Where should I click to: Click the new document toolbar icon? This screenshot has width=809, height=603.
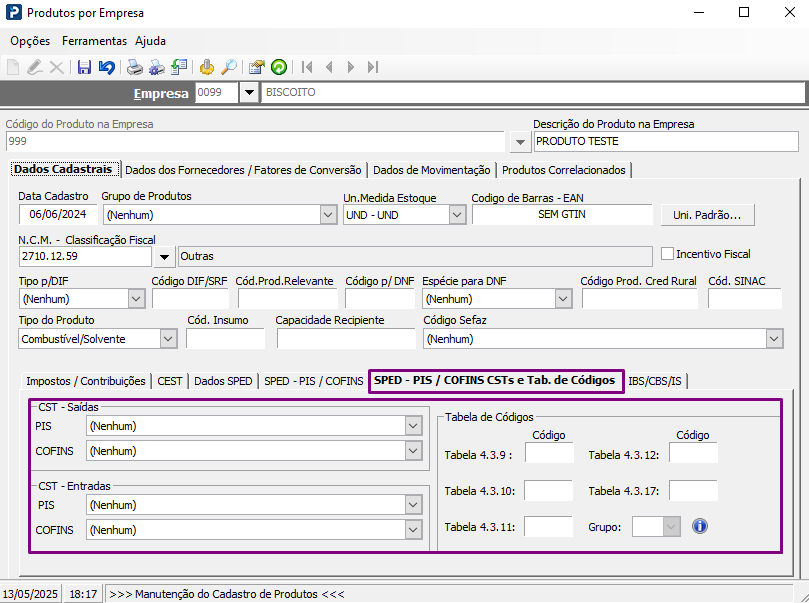[x=13, y=67]
